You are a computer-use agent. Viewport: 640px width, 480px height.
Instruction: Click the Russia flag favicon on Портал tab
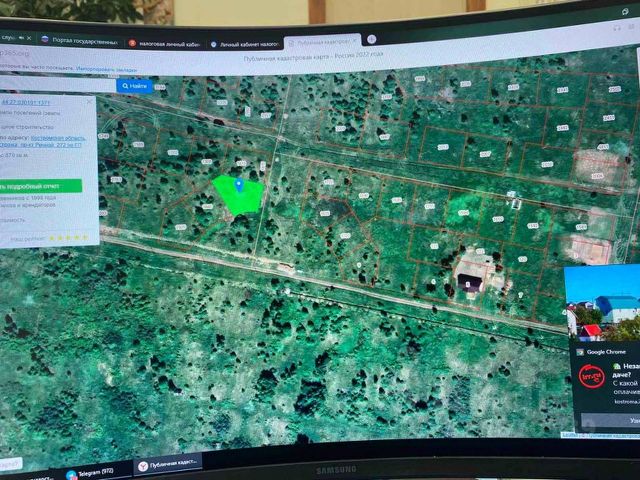point(45,40)
